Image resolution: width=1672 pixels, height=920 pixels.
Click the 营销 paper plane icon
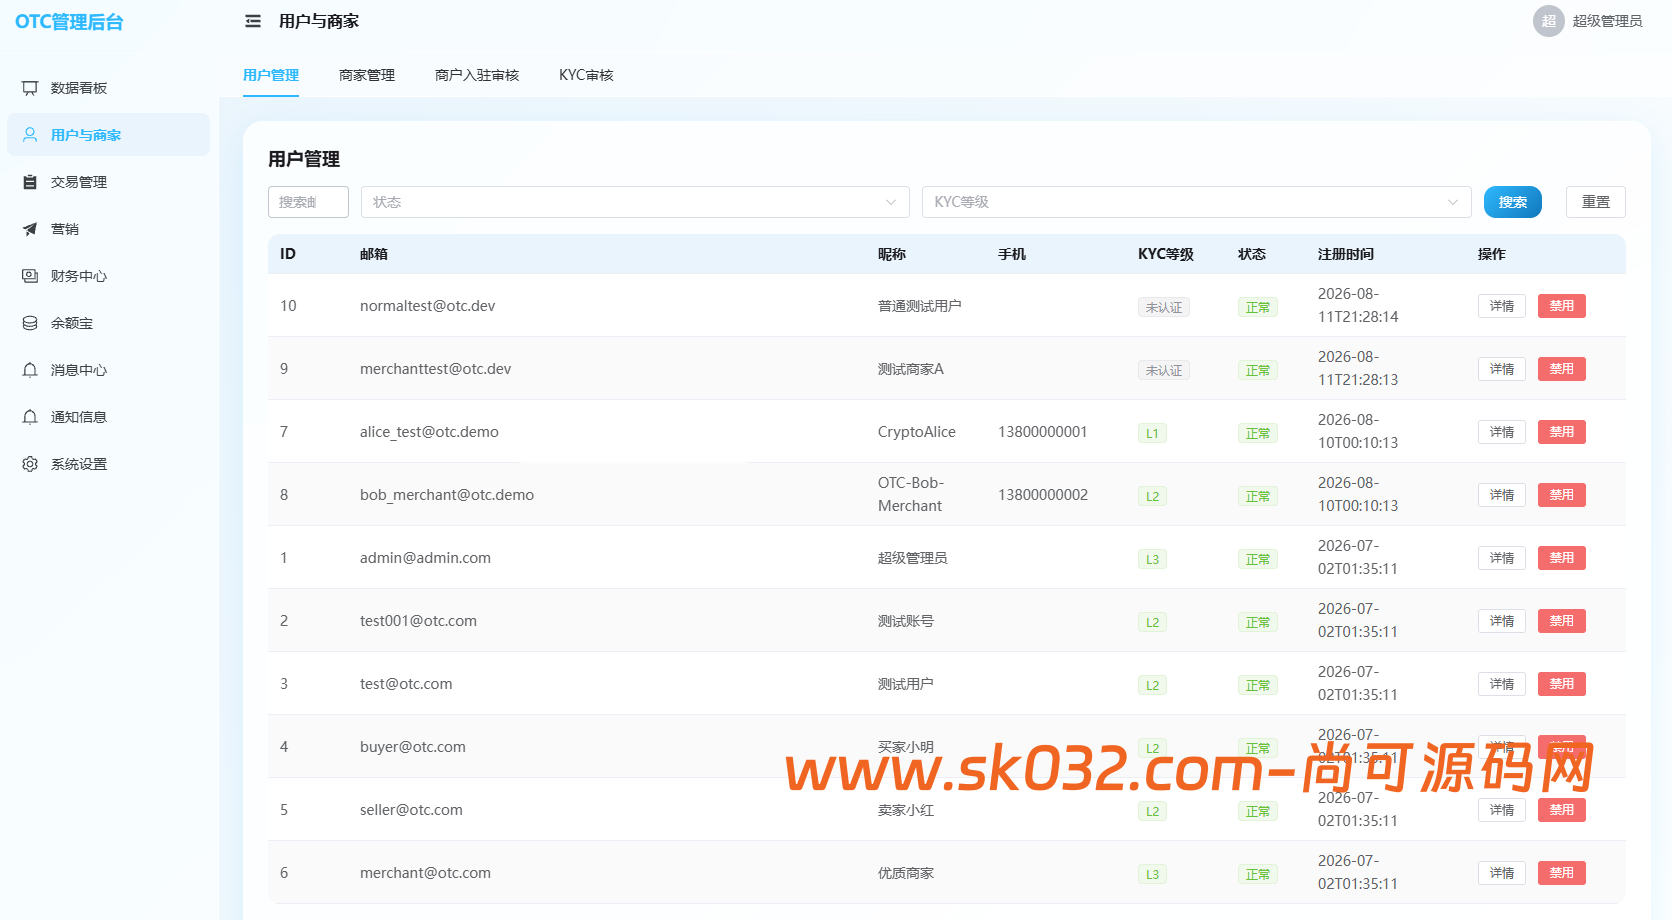(x=30, y=229)
